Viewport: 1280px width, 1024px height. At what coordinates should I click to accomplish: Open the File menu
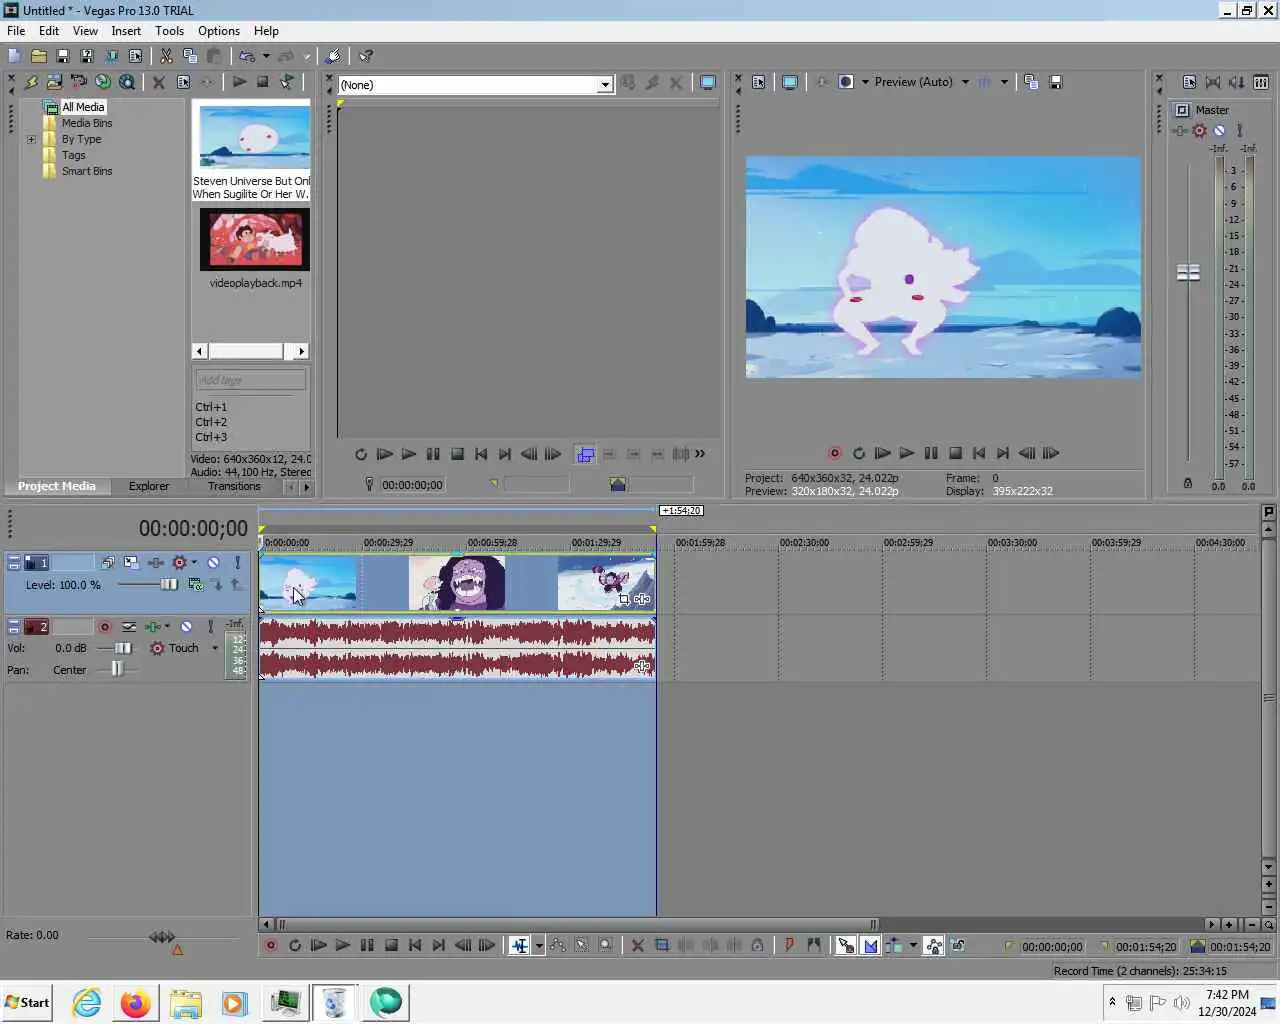pyautogui.click(x=16, y=31)
